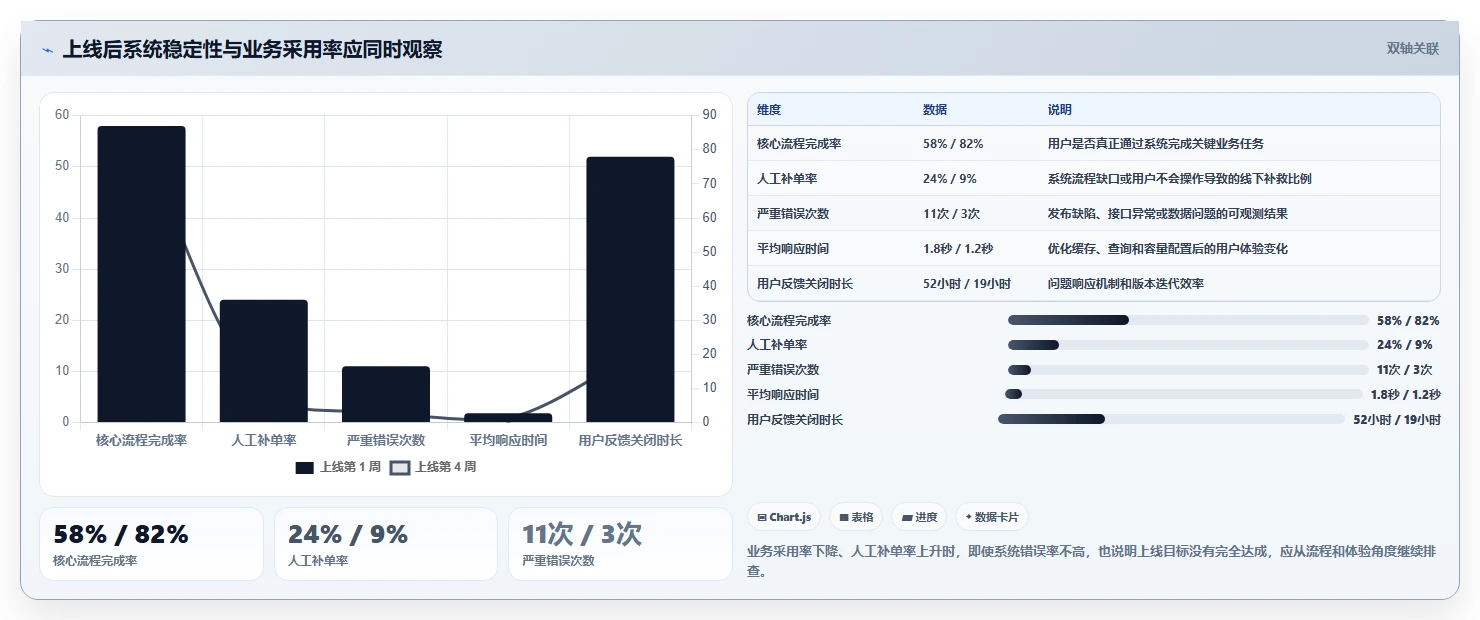Click the 数据 table column header

click(935, 110)
